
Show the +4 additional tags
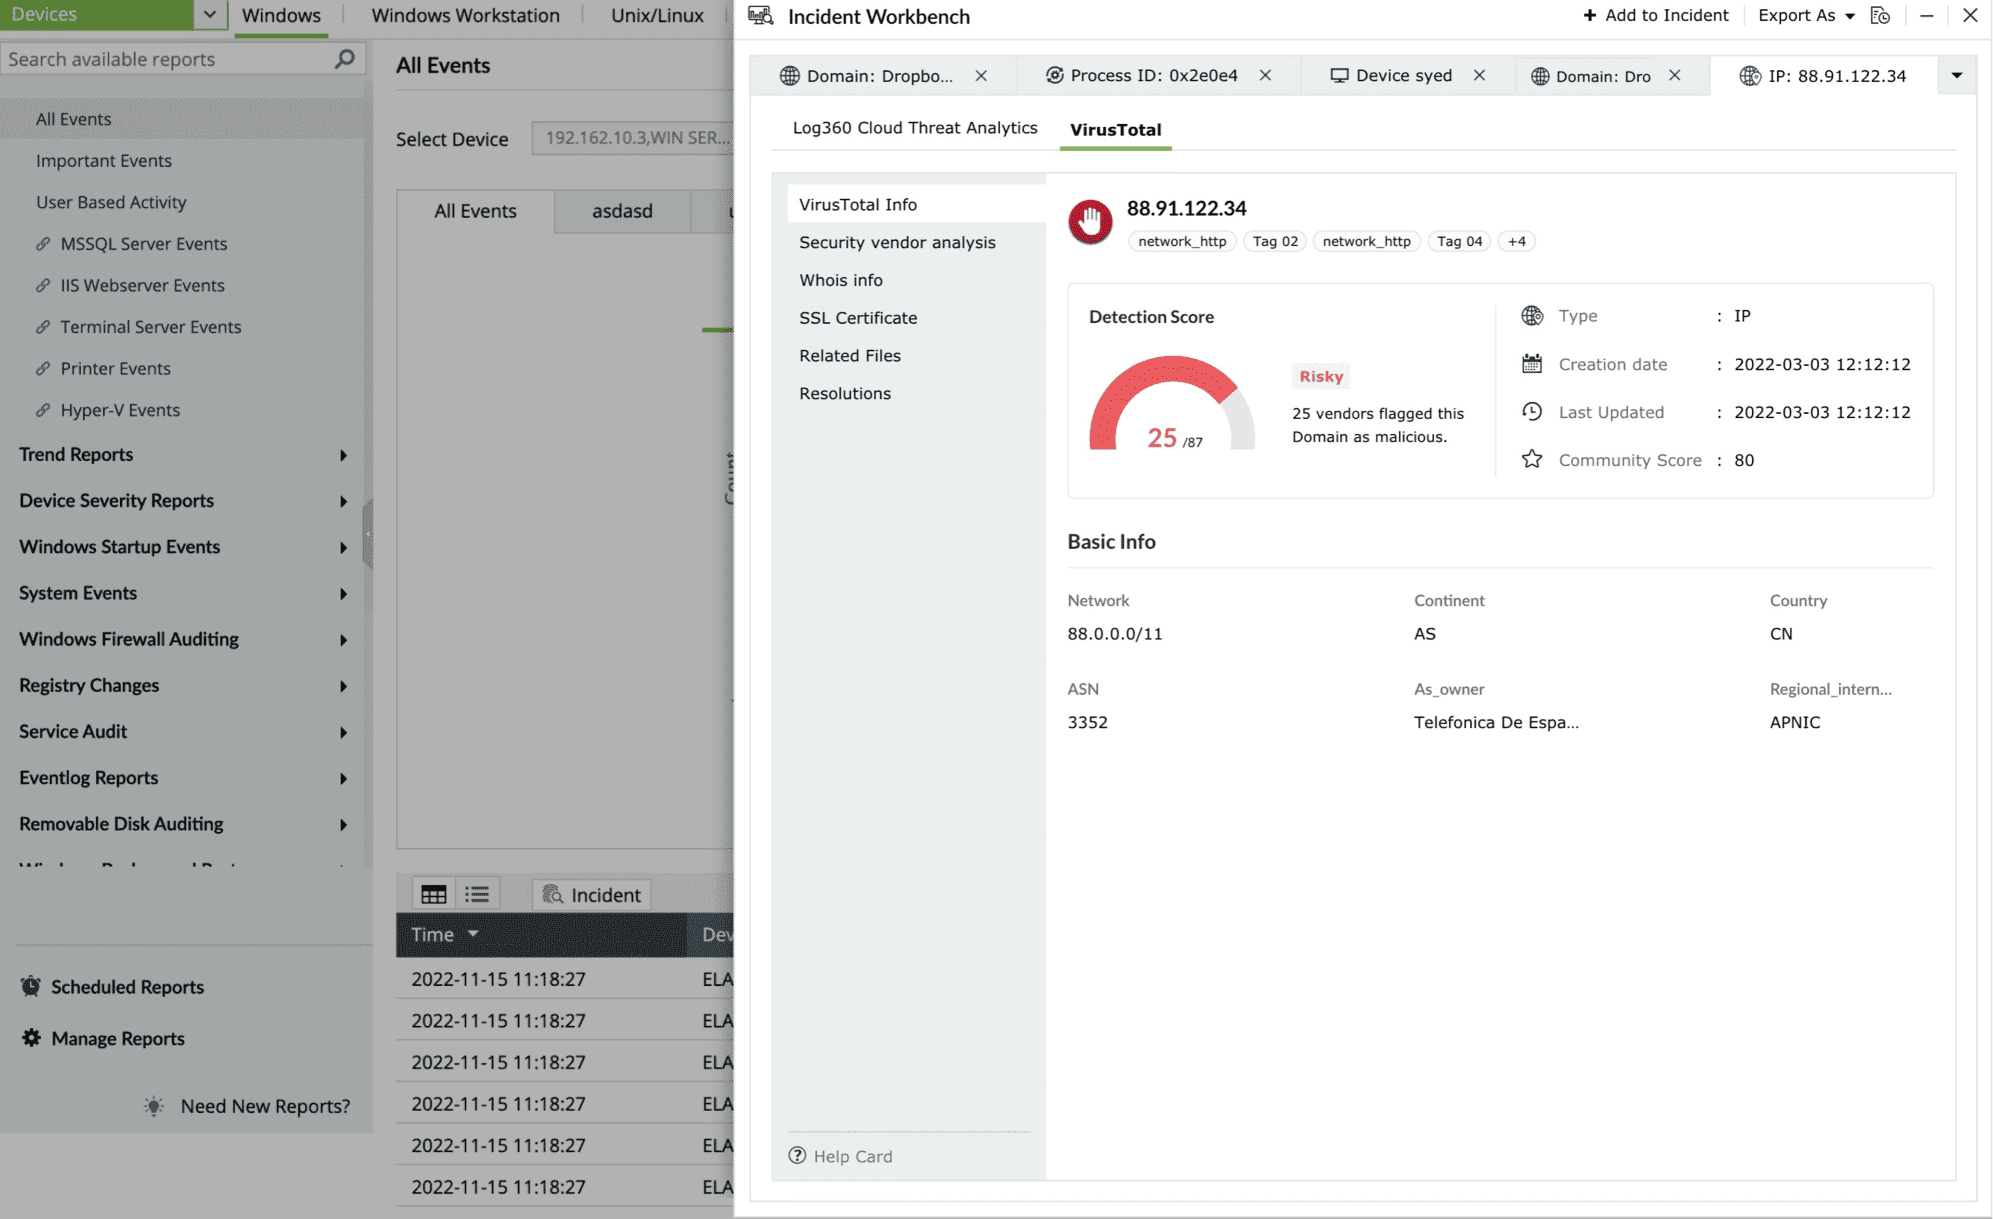[1516, 241]
